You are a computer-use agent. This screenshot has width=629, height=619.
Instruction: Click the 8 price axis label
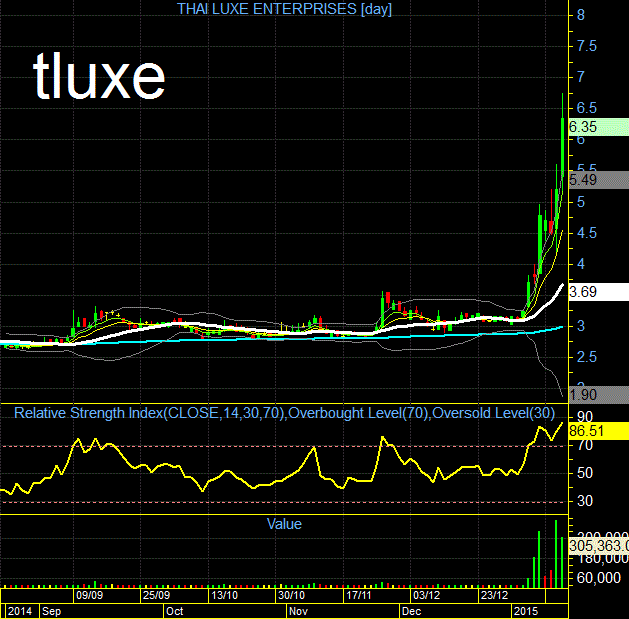(580, 15)
